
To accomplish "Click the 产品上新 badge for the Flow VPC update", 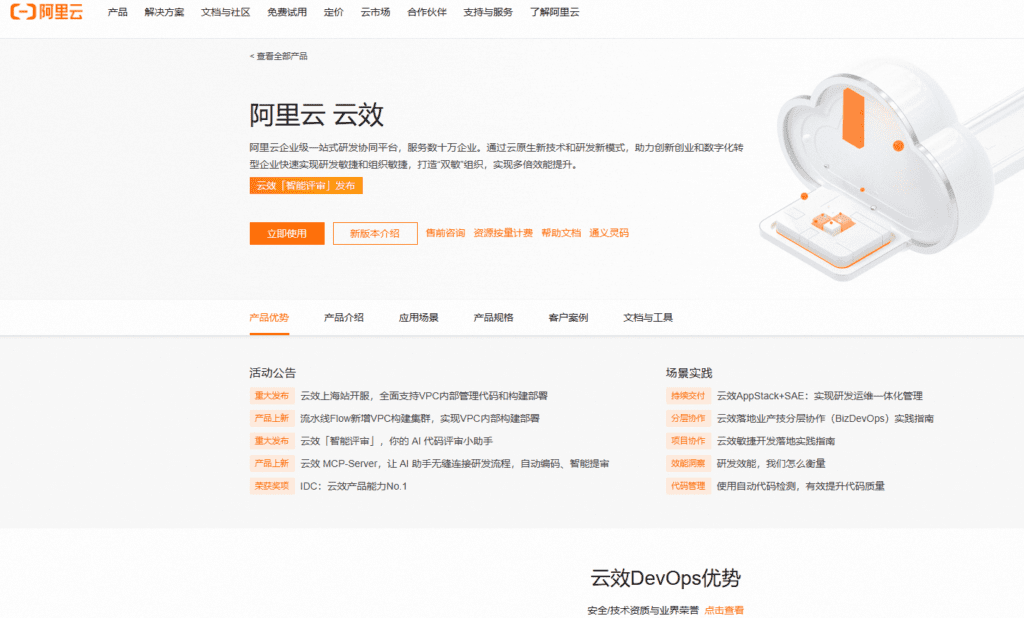I will (x=271, y=418).
